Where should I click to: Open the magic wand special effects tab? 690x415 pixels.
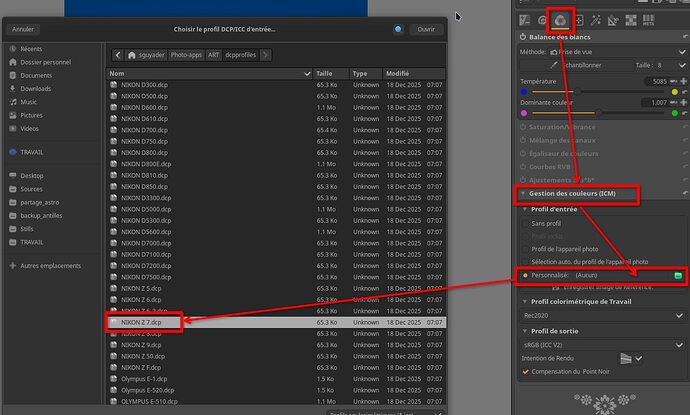pyautogui.click(x=596, y=20)
